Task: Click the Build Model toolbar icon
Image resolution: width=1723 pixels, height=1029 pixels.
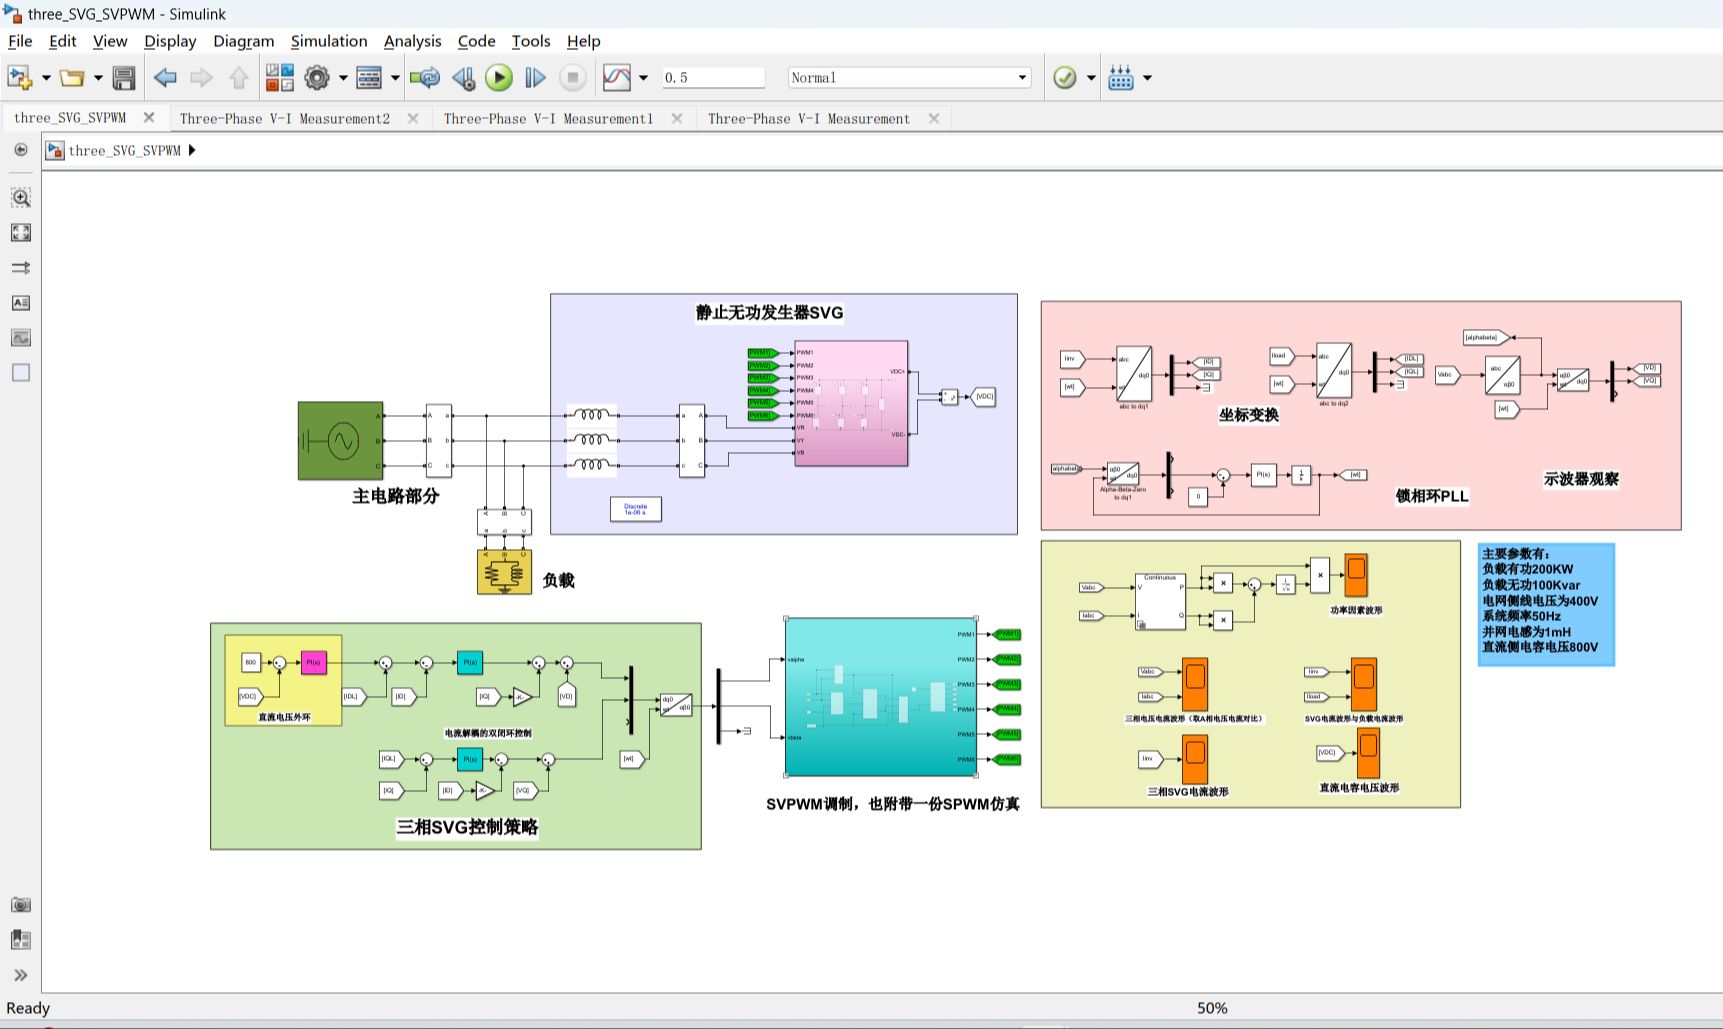Action: 1121,77
